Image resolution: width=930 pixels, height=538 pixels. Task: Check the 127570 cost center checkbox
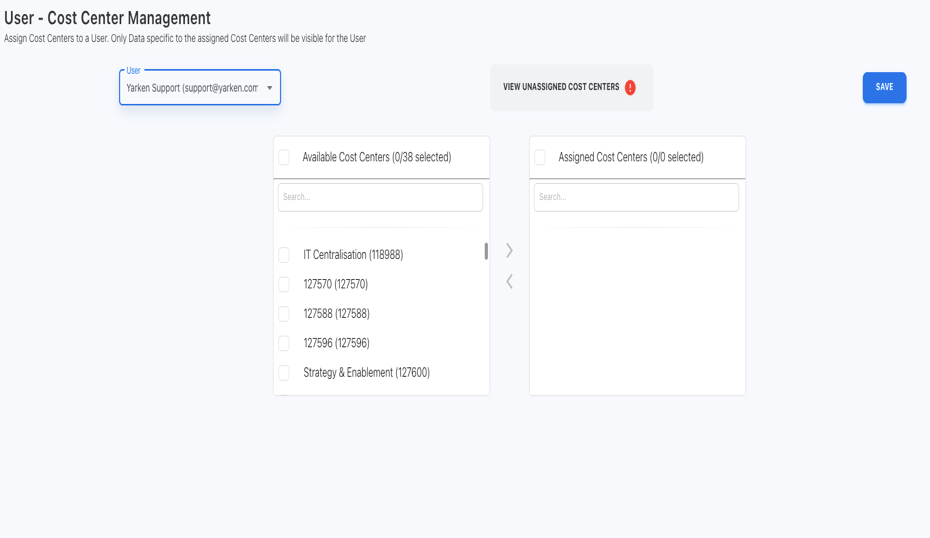click(284, 284)
